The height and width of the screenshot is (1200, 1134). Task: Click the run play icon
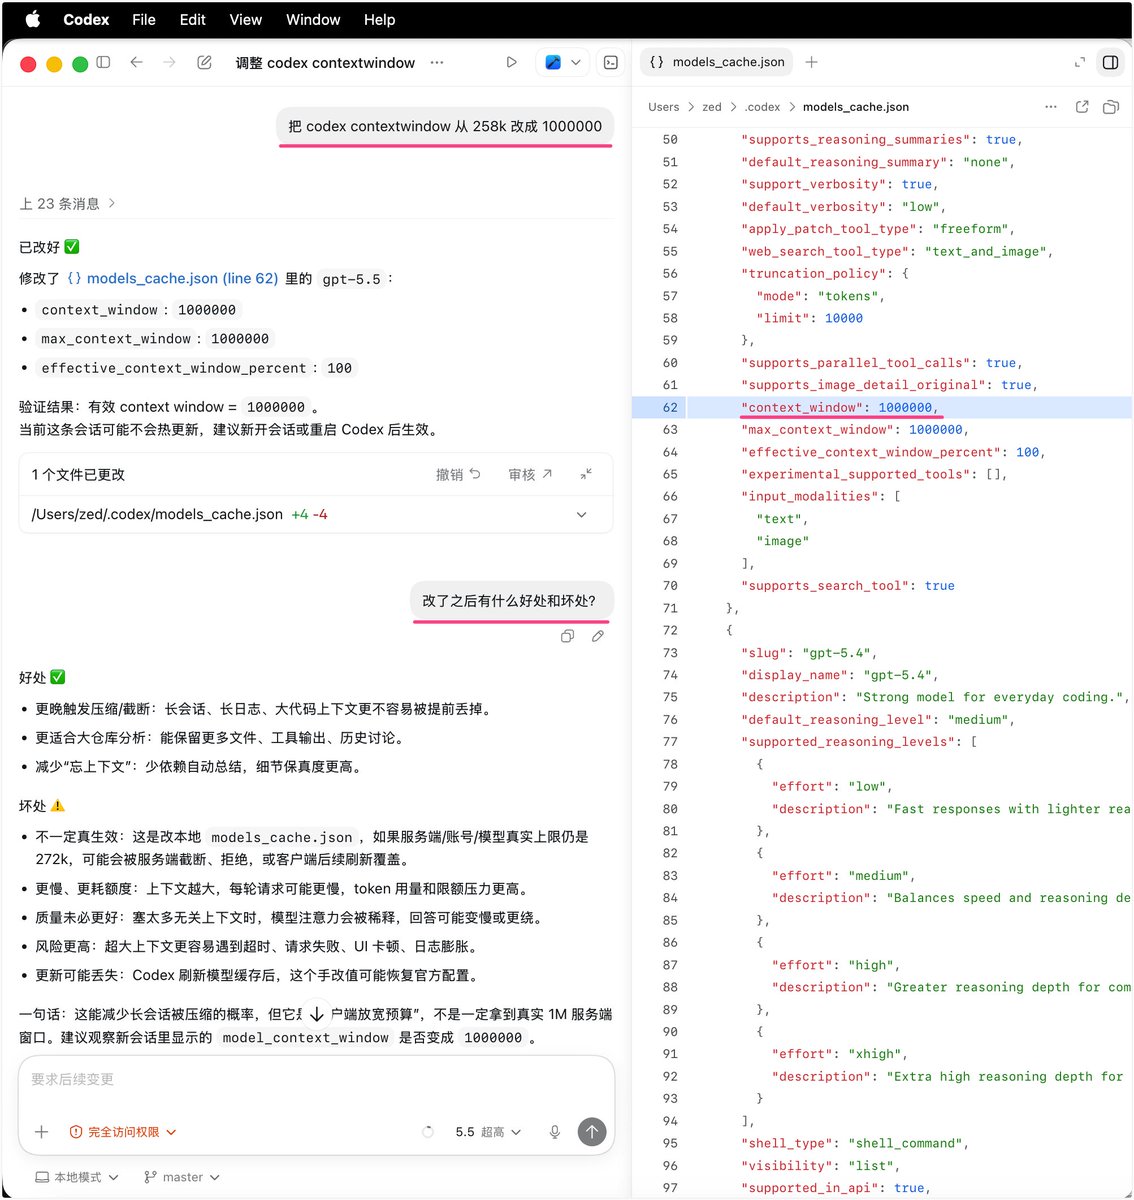[511, 62]
